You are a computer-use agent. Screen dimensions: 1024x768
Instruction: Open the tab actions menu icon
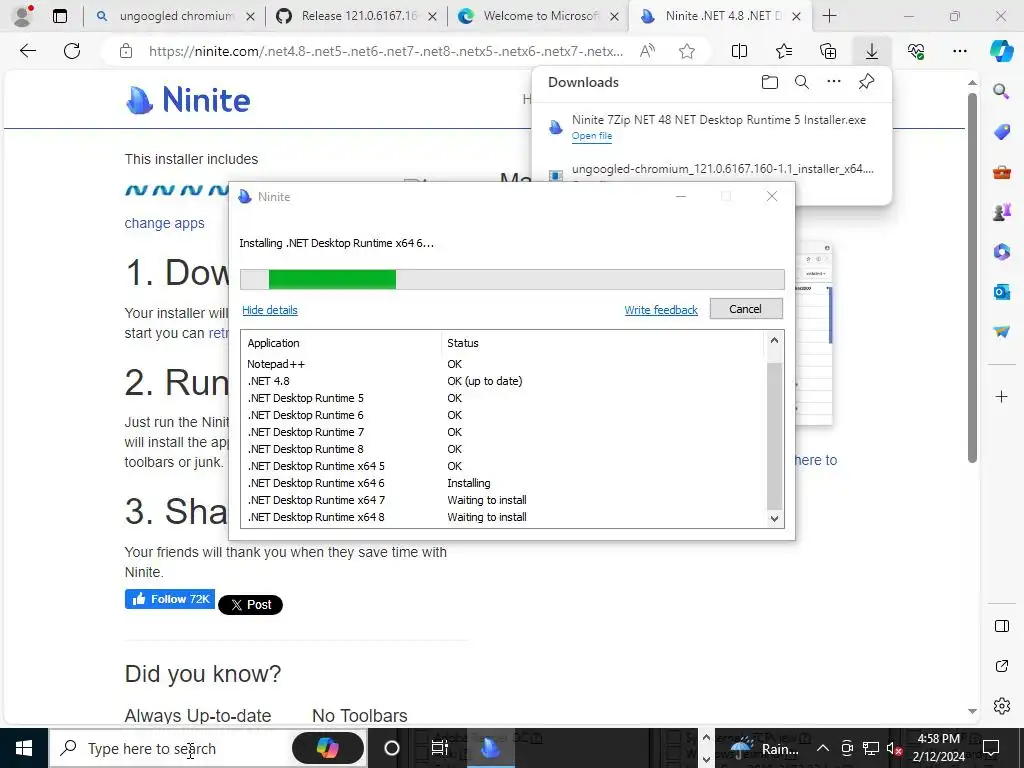[x=59, y=16]
